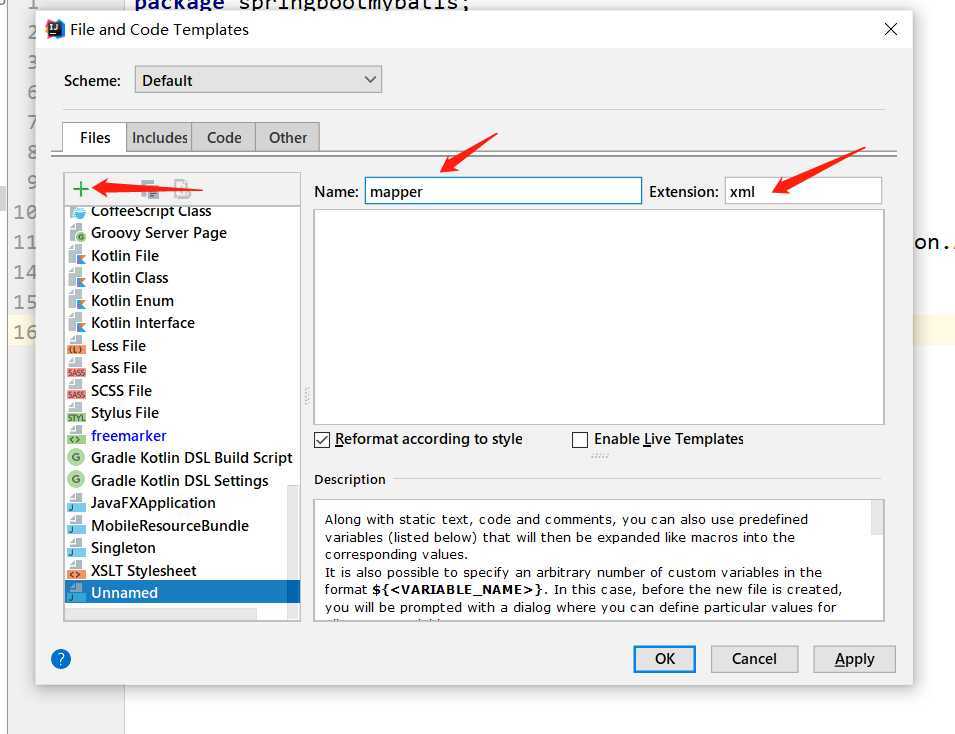Select the Less File icon
The image size is (955, 734).
pyautogui.click(x=77, y=345)
